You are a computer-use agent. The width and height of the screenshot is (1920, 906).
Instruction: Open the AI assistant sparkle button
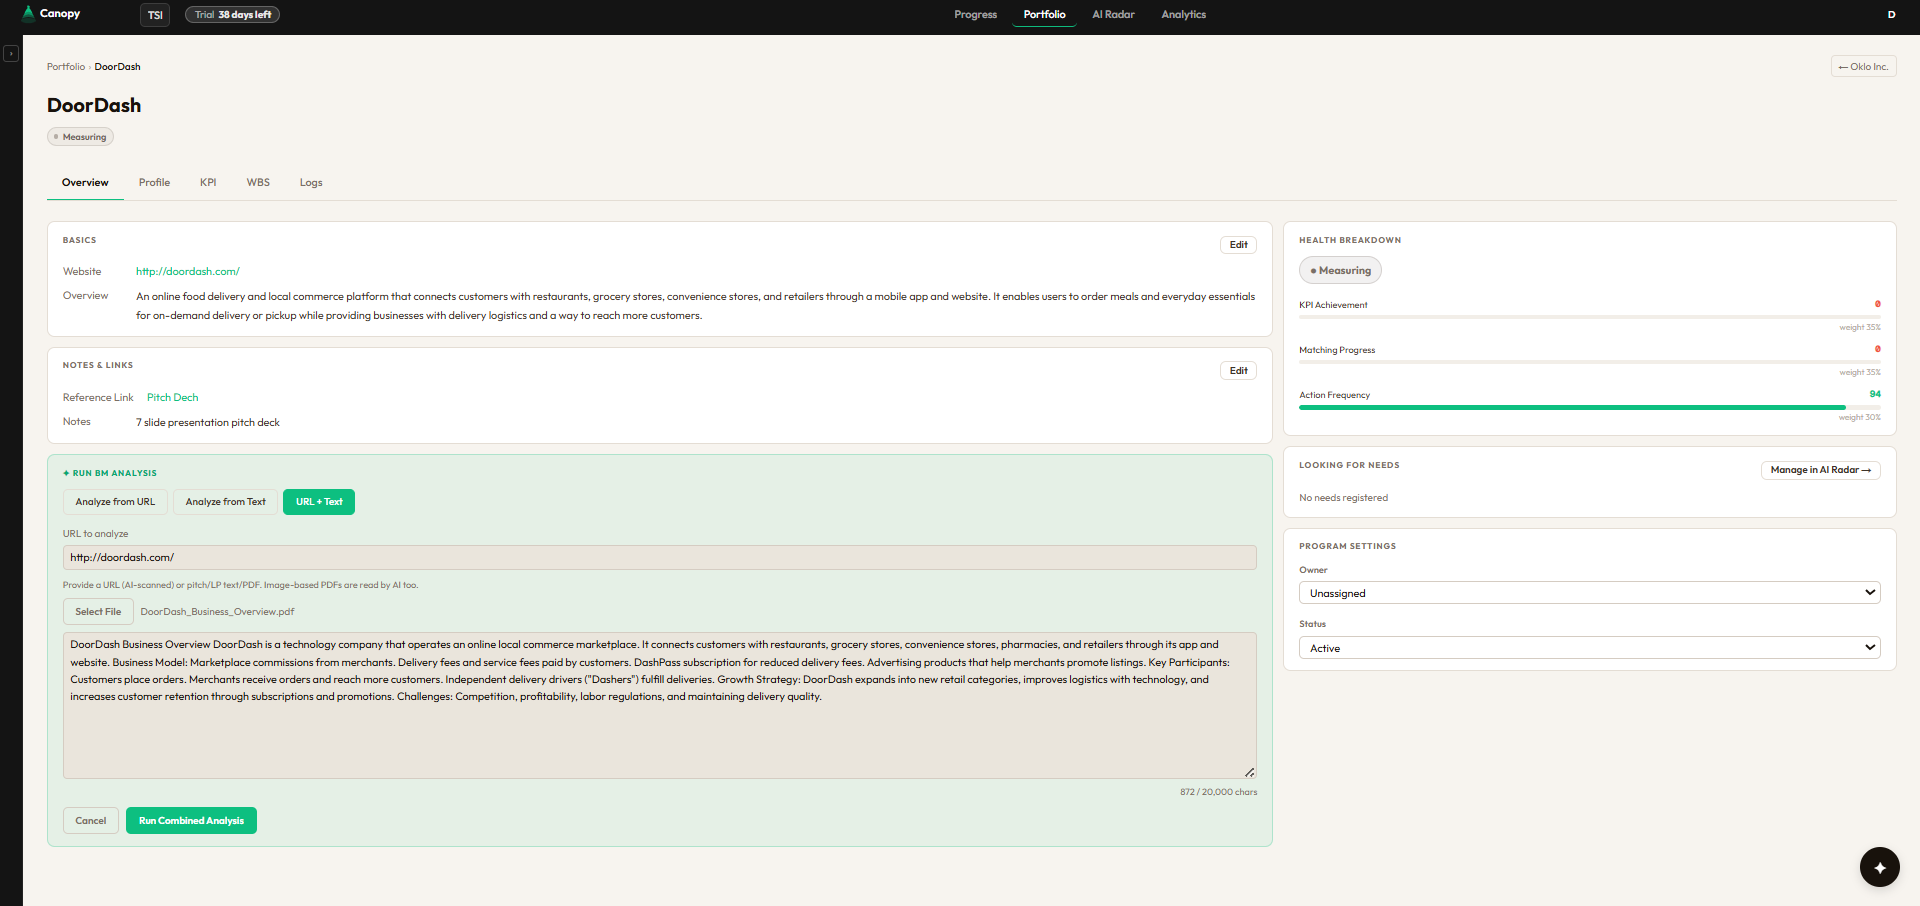(x=1879, y=867)
